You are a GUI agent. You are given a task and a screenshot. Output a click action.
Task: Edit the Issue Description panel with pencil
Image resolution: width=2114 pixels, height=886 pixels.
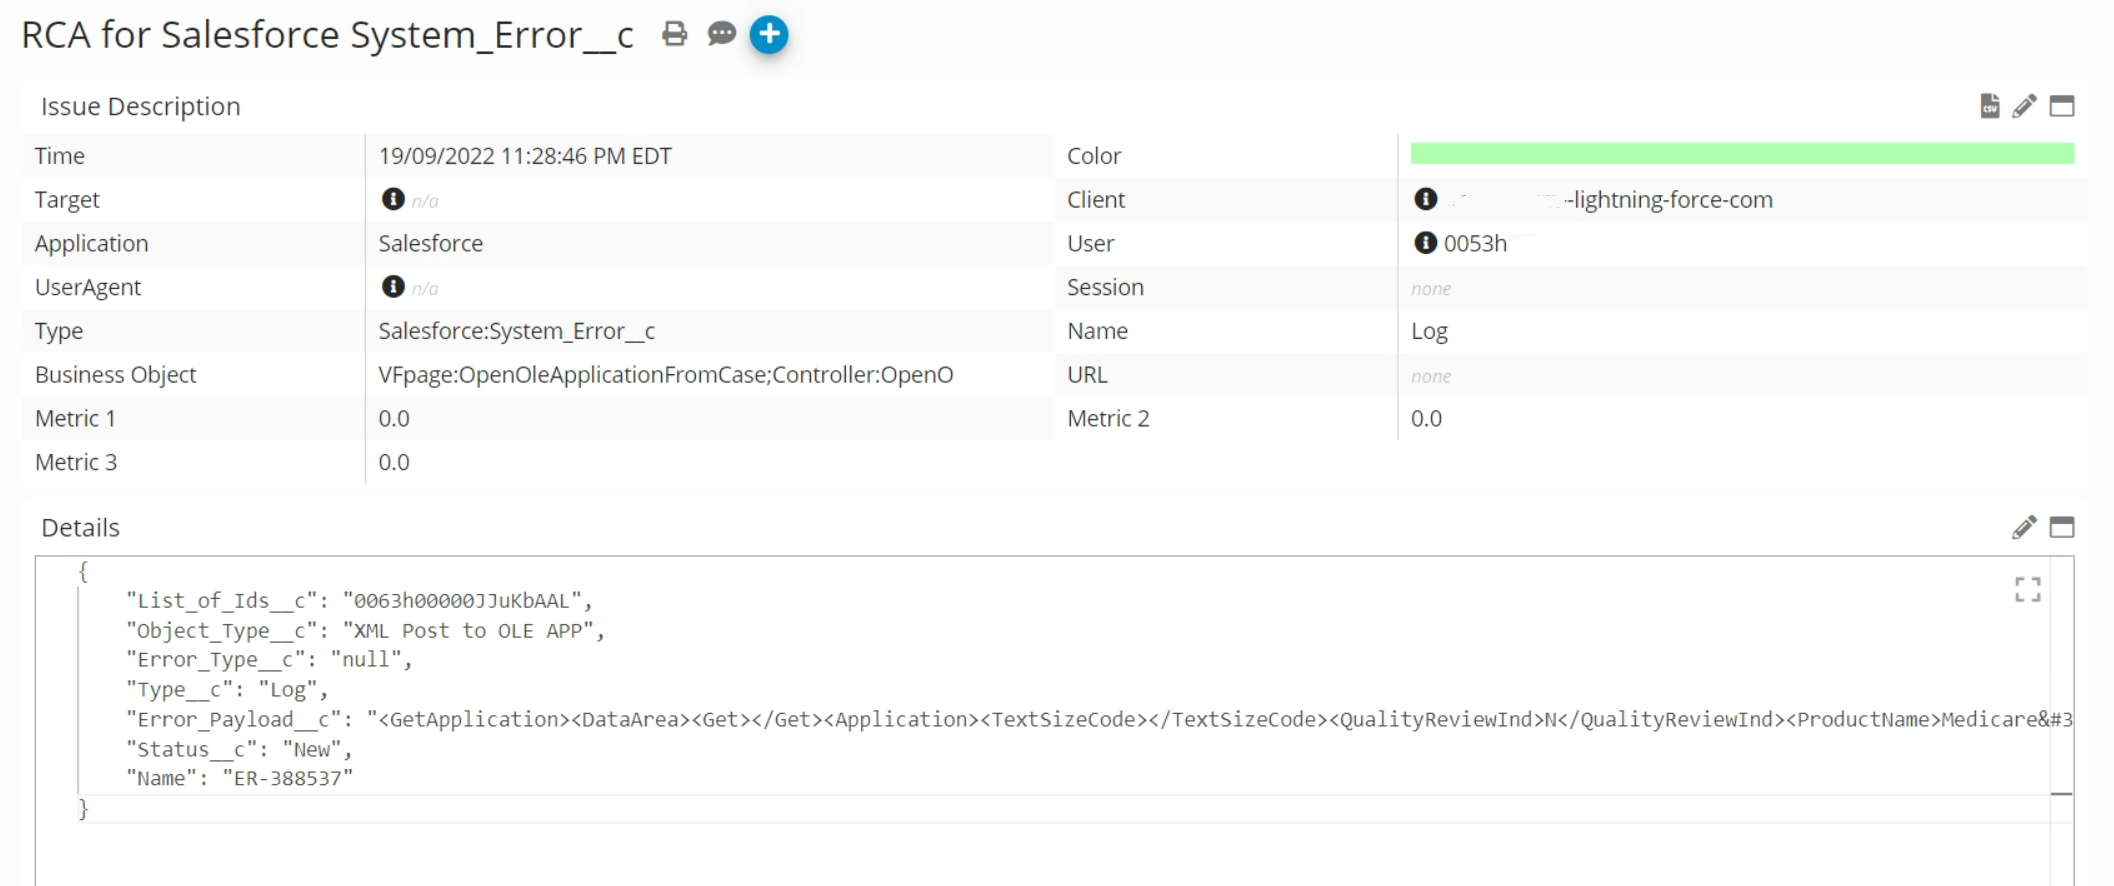pos(2024,106)
